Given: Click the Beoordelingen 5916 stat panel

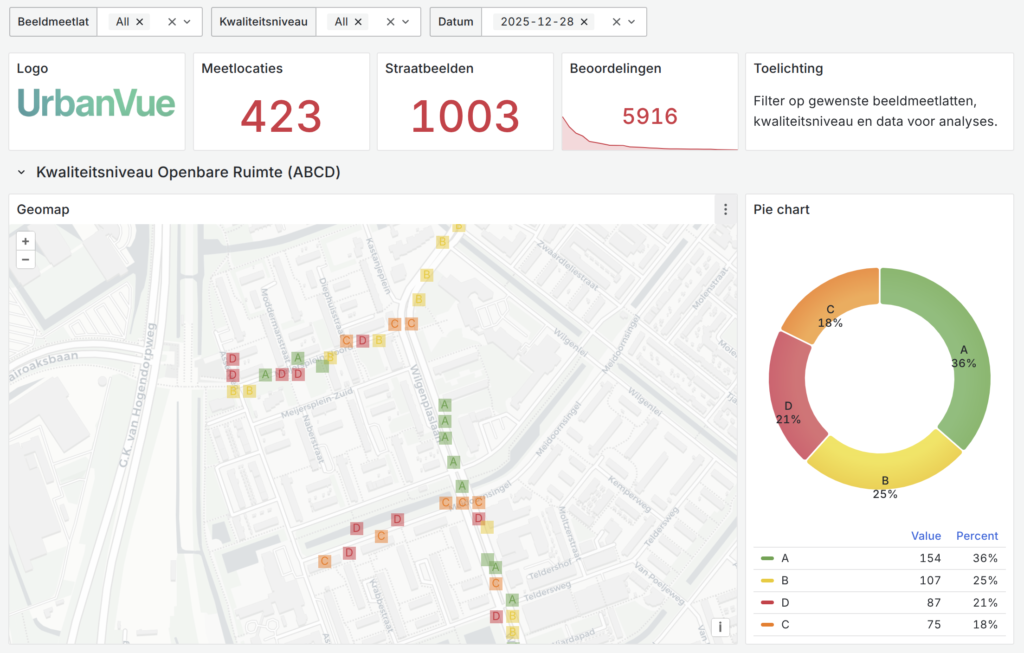Looking at the screenshot, I should pos(649,116).
